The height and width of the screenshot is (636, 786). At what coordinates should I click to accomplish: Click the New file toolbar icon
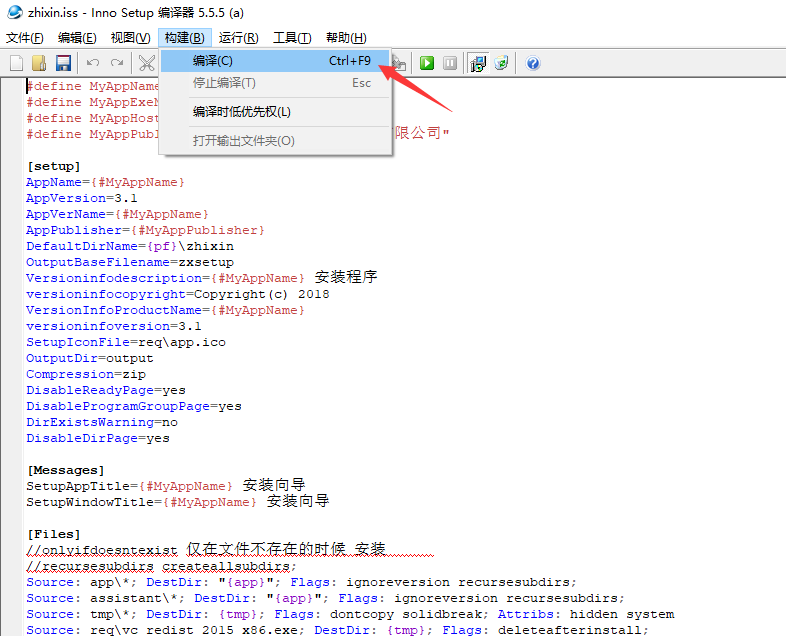click(17, 63)
